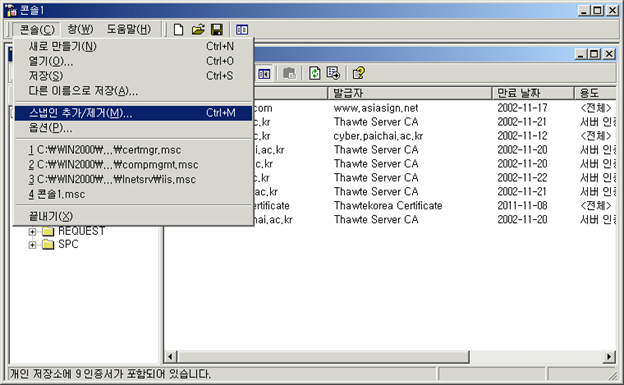Click the REQUEST folder label
The image size is (624, 385).
82,231
